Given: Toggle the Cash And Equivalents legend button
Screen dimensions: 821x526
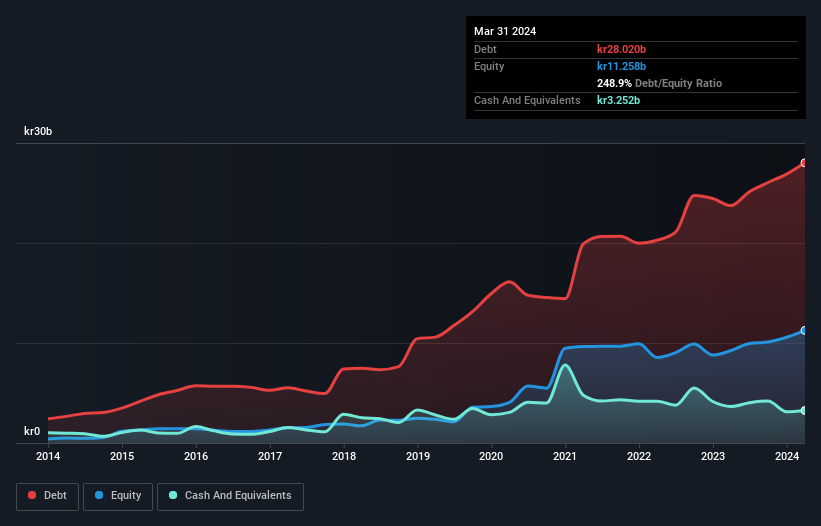Looking at the screenshot, I should [230, 496].
